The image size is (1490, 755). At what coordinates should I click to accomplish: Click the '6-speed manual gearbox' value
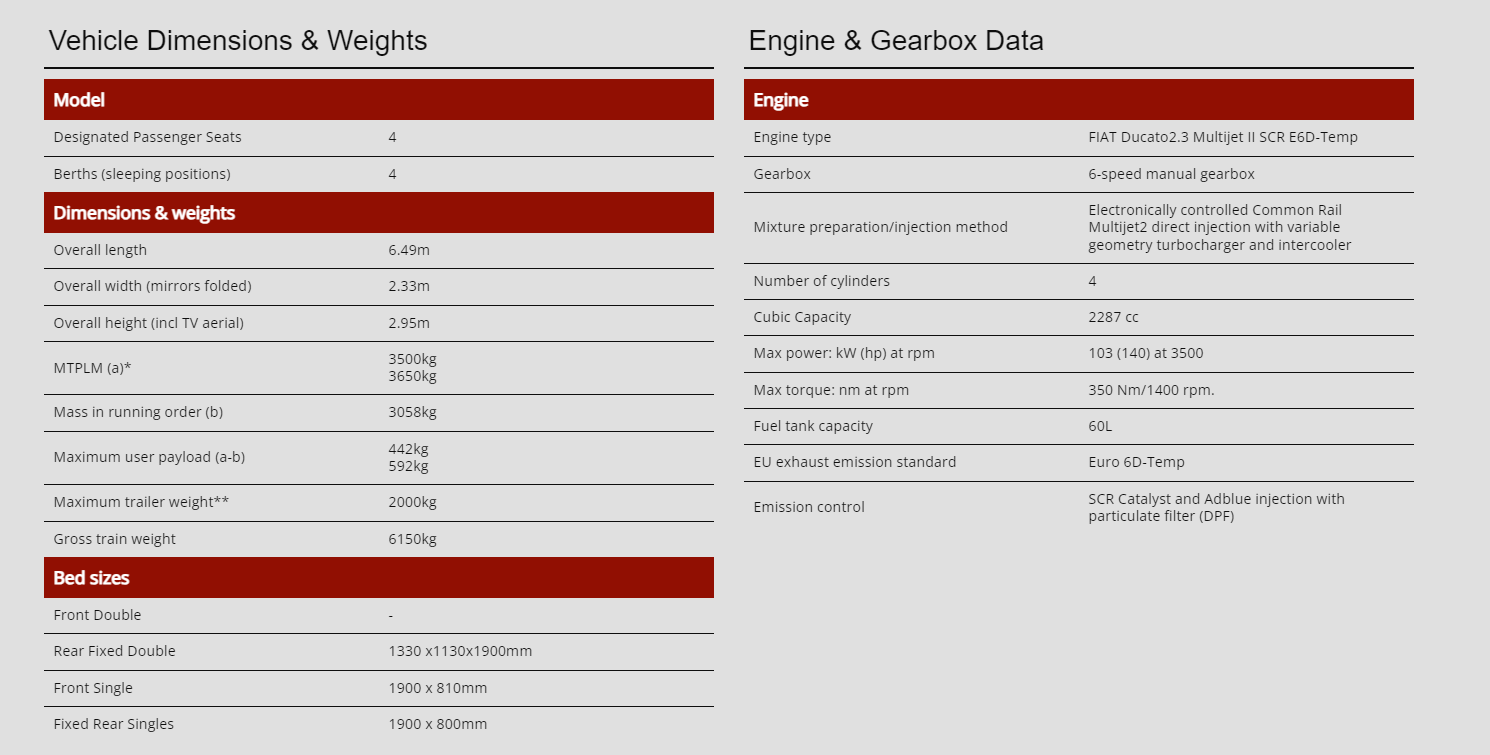(x=1171, y=174)
